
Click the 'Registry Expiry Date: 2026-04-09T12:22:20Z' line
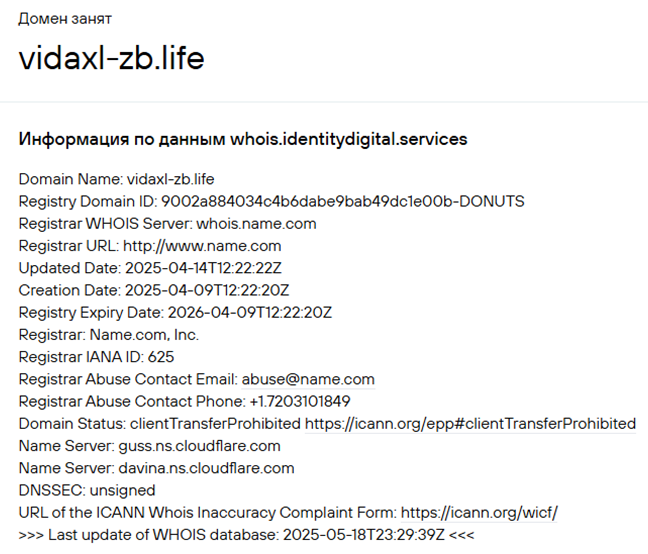pos(175,313)
